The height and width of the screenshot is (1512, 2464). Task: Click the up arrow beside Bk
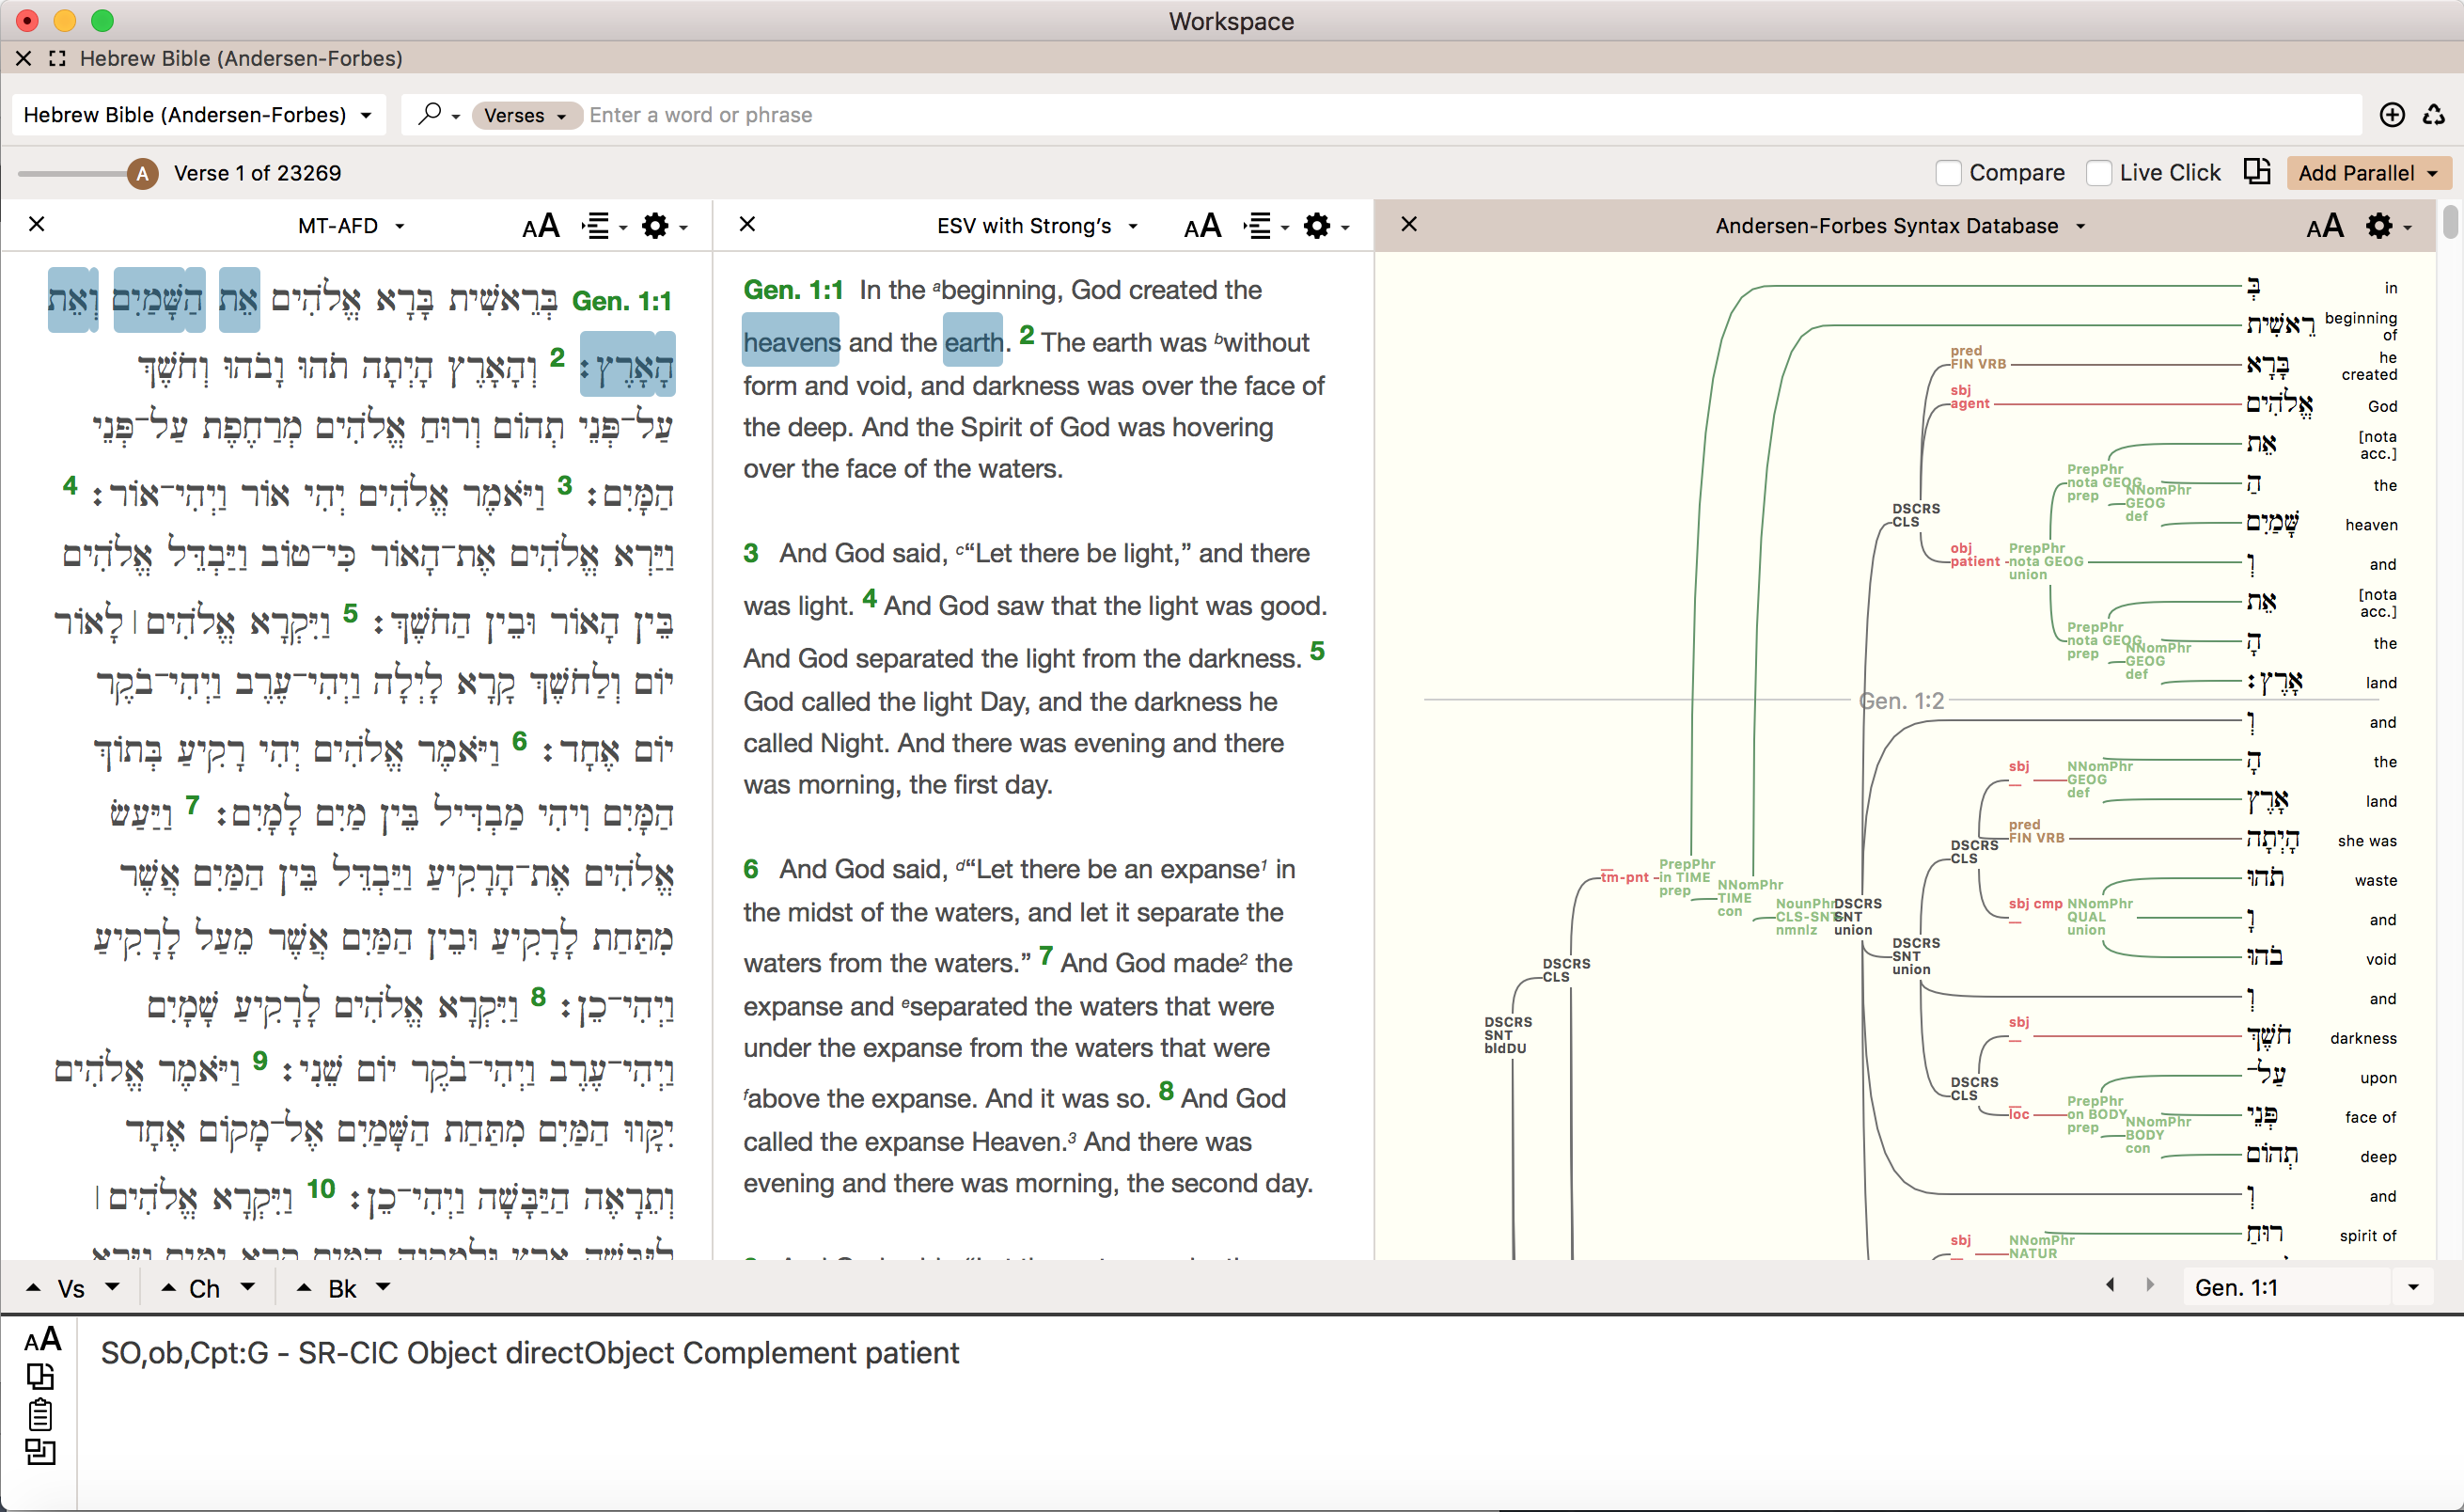point(304,1288)
